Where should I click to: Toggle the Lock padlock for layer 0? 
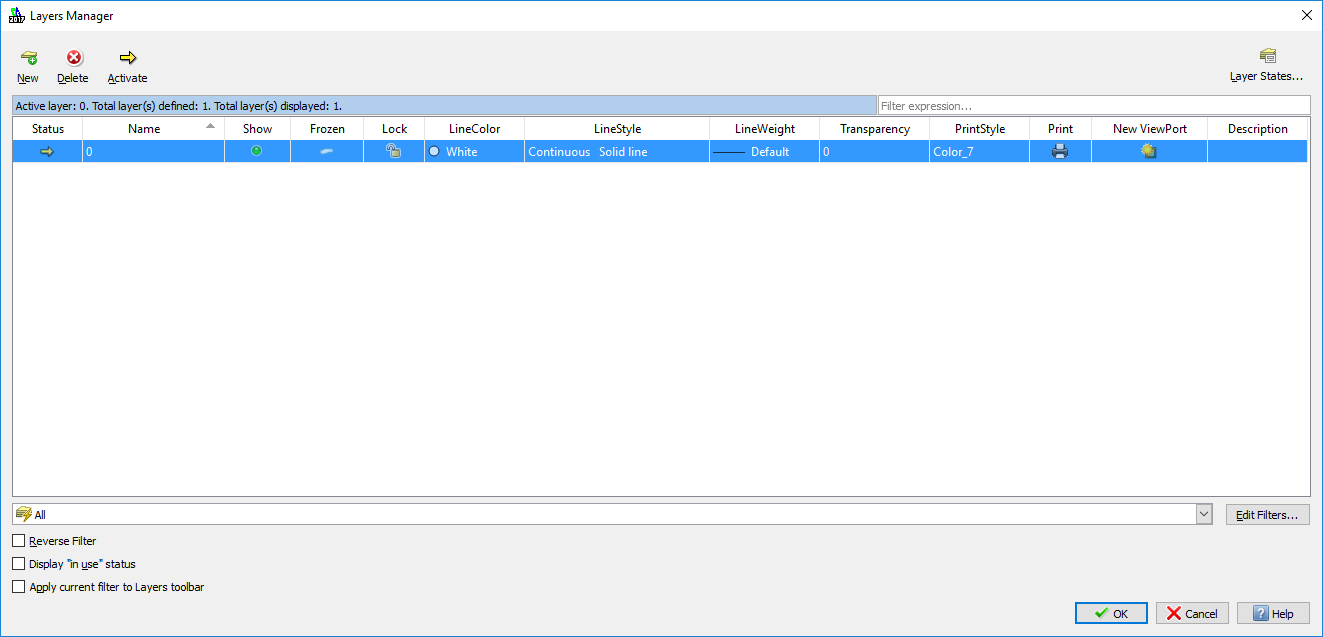[394, 151]
